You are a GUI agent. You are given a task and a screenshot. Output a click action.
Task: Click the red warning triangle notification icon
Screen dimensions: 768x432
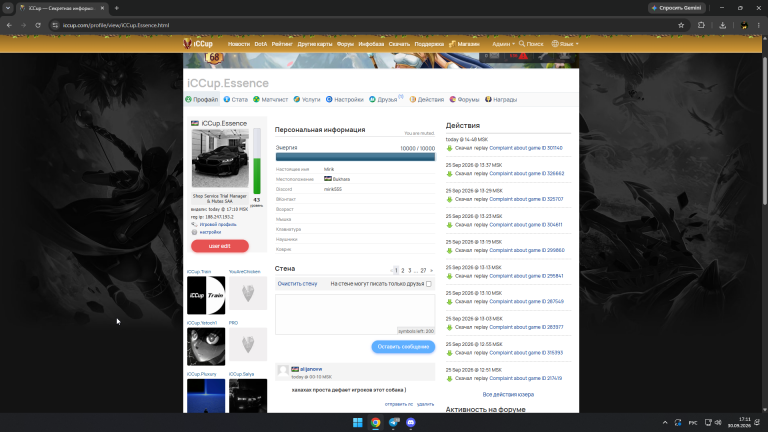[524, 56]
